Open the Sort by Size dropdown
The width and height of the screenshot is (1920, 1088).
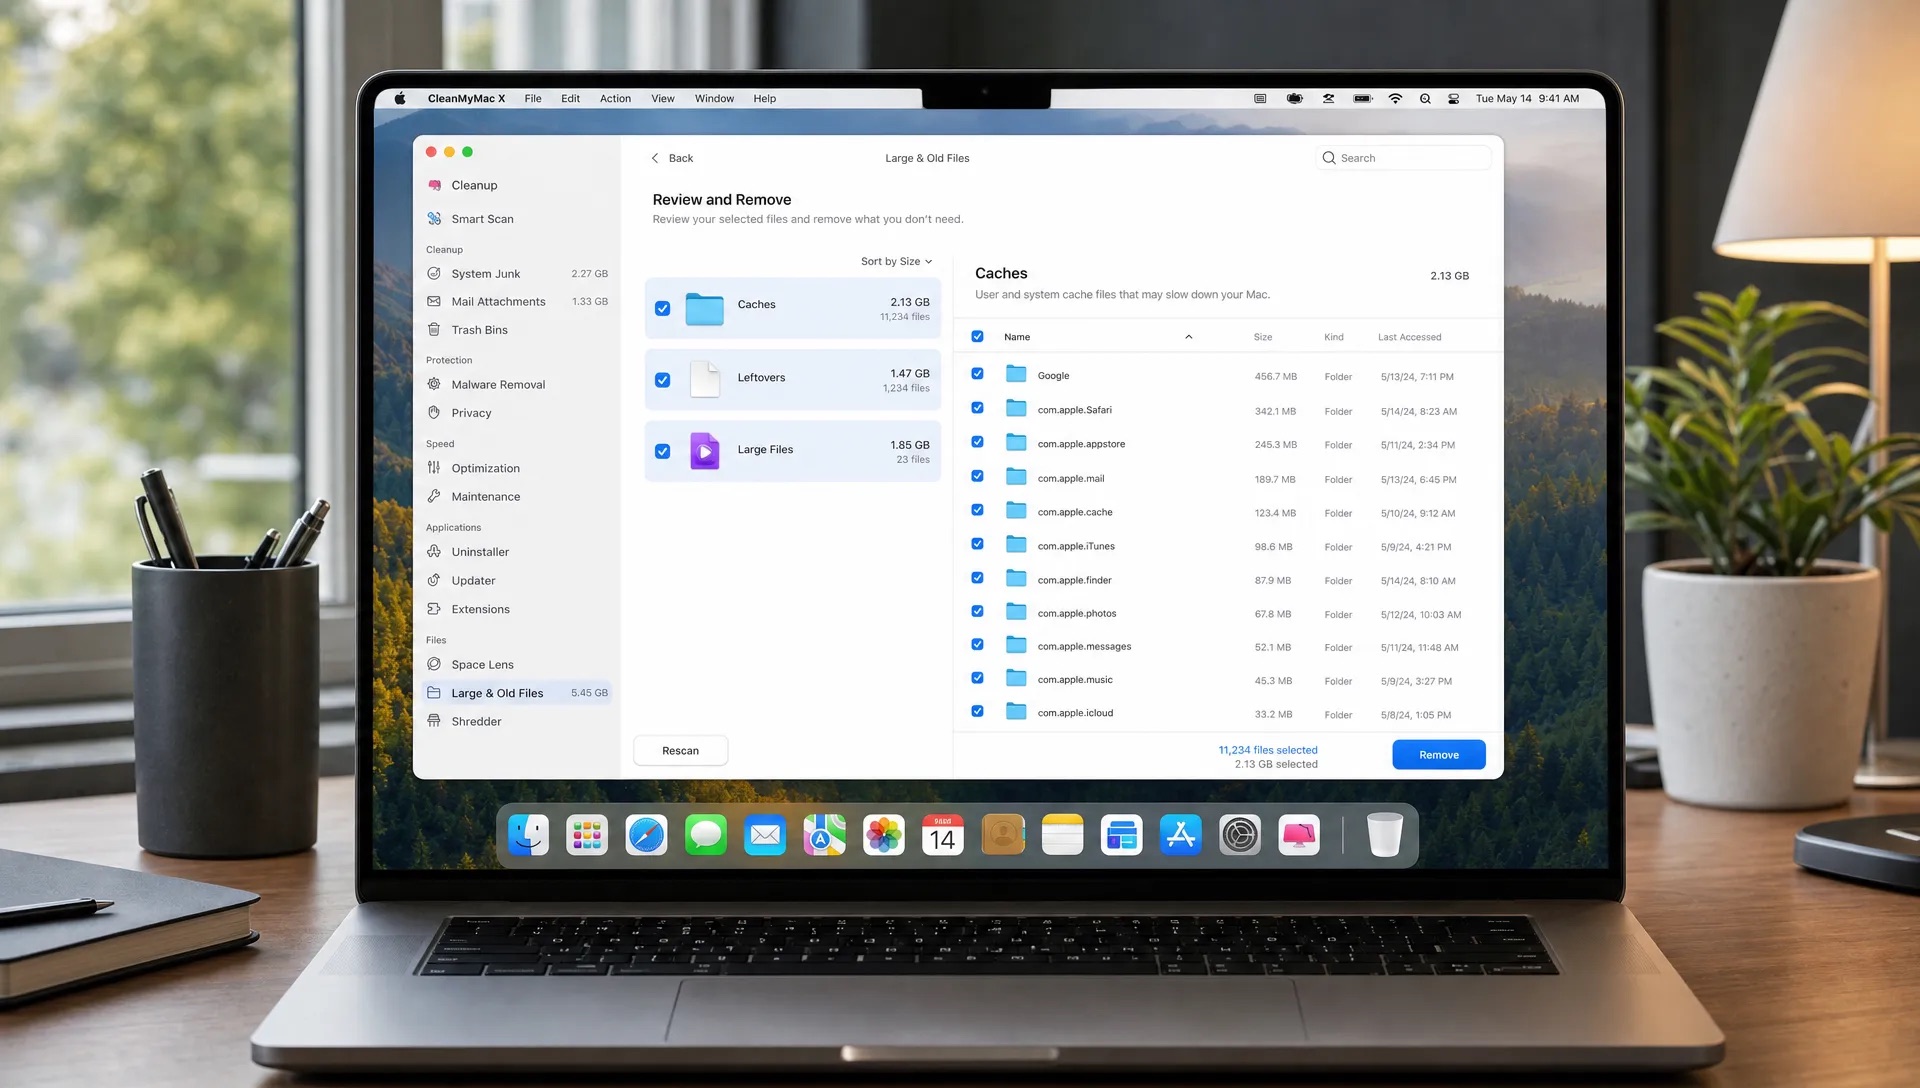tap(896, 262)
